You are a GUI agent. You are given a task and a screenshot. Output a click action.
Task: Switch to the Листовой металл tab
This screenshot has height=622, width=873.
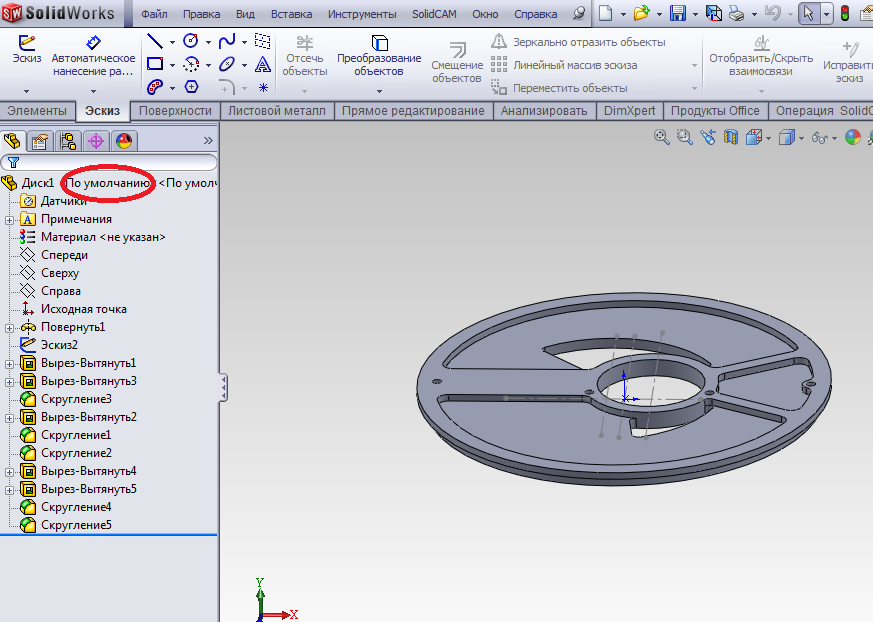click(x=277, y=111)
